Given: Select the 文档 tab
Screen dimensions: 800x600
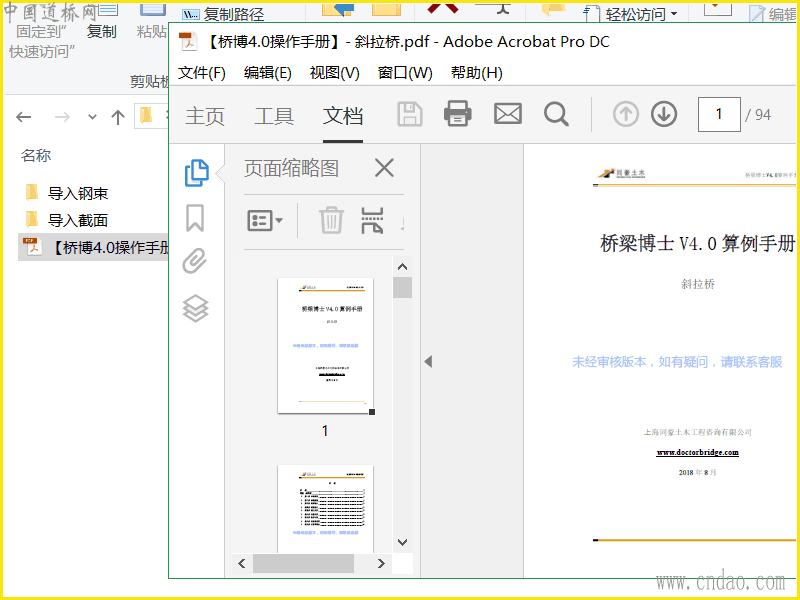Looking at the screenshot, I should pos(343,116).
